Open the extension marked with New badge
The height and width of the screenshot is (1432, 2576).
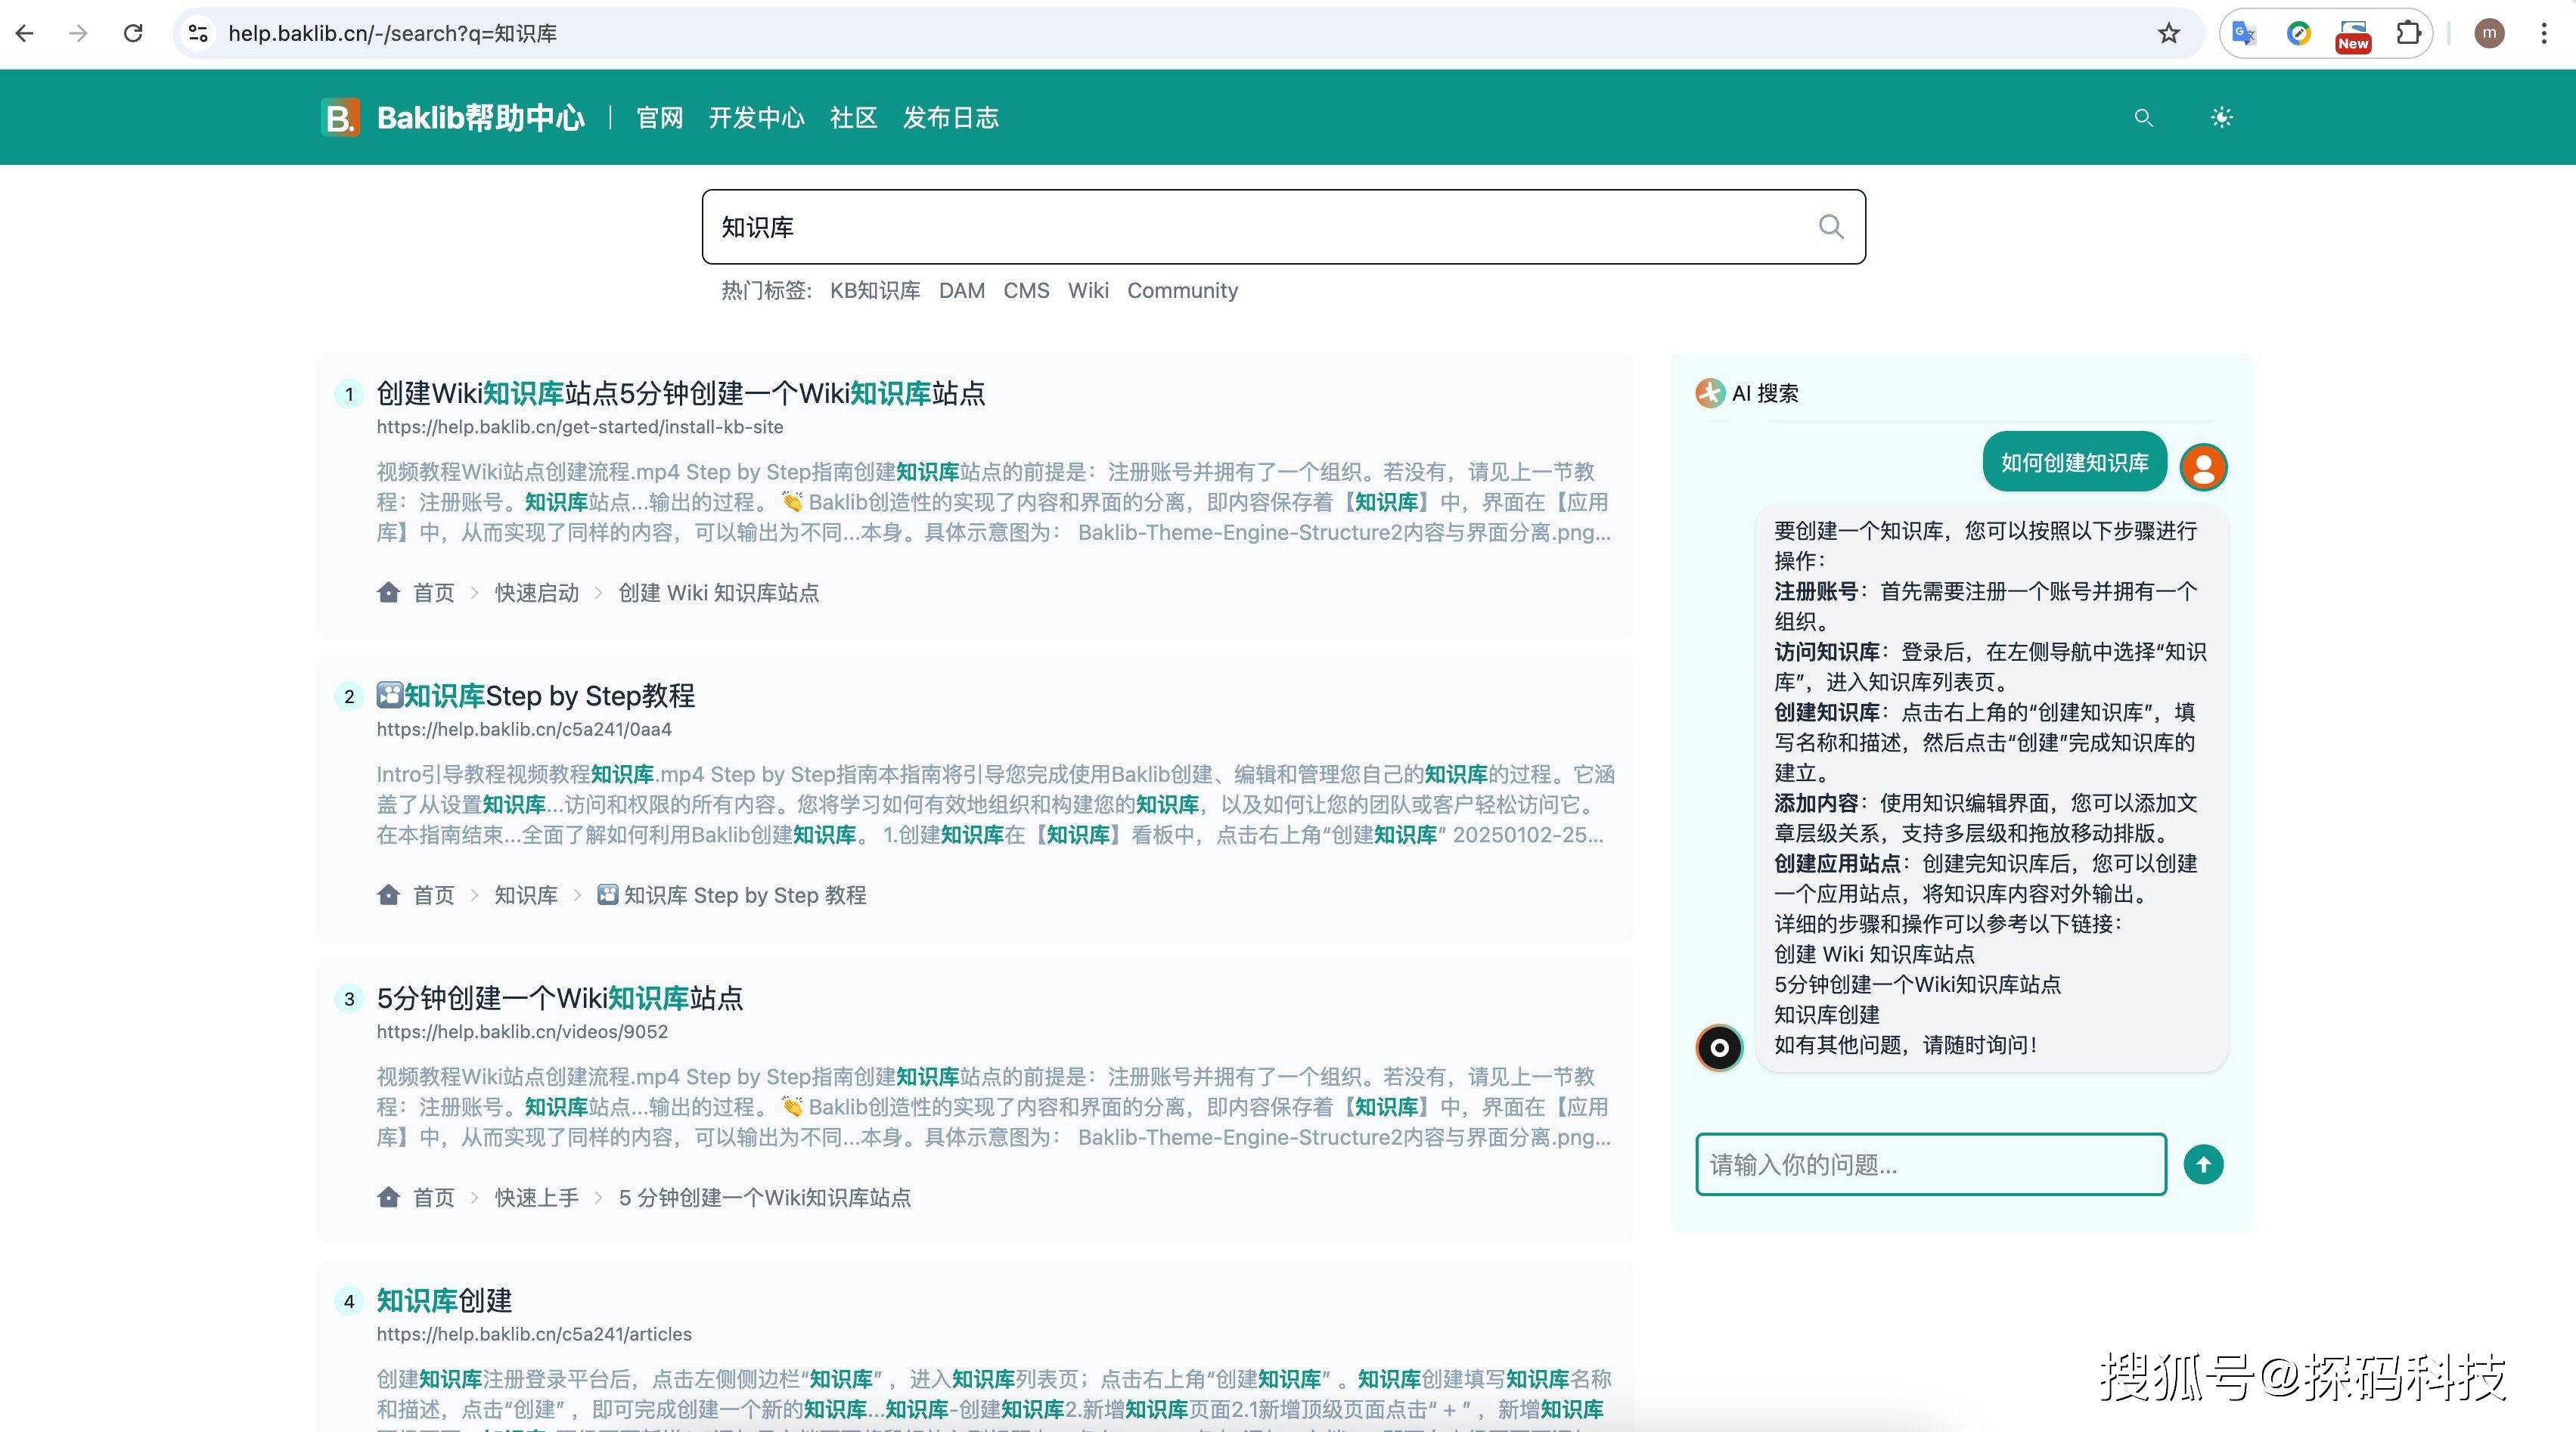tap(2353, 35)
